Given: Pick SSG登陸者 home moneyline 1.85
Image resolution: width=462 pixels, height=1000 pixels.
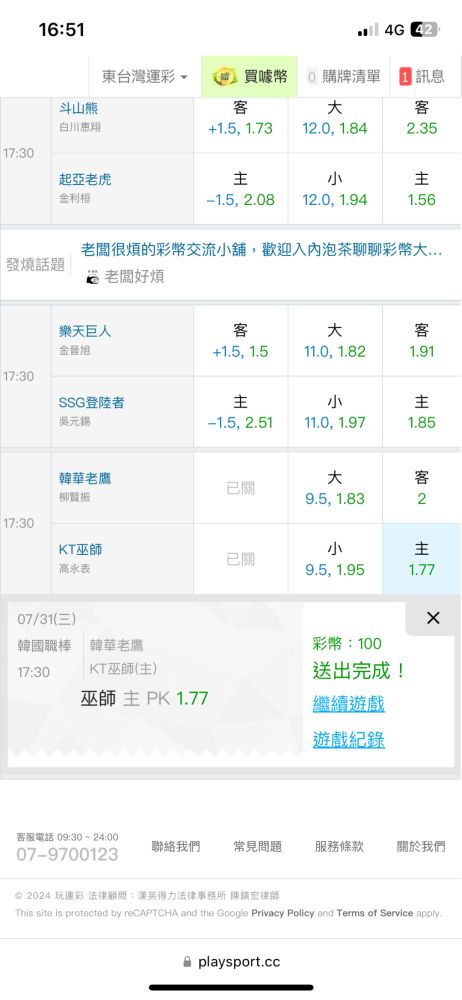Looking at the screenshot, I should coord(422,412).
